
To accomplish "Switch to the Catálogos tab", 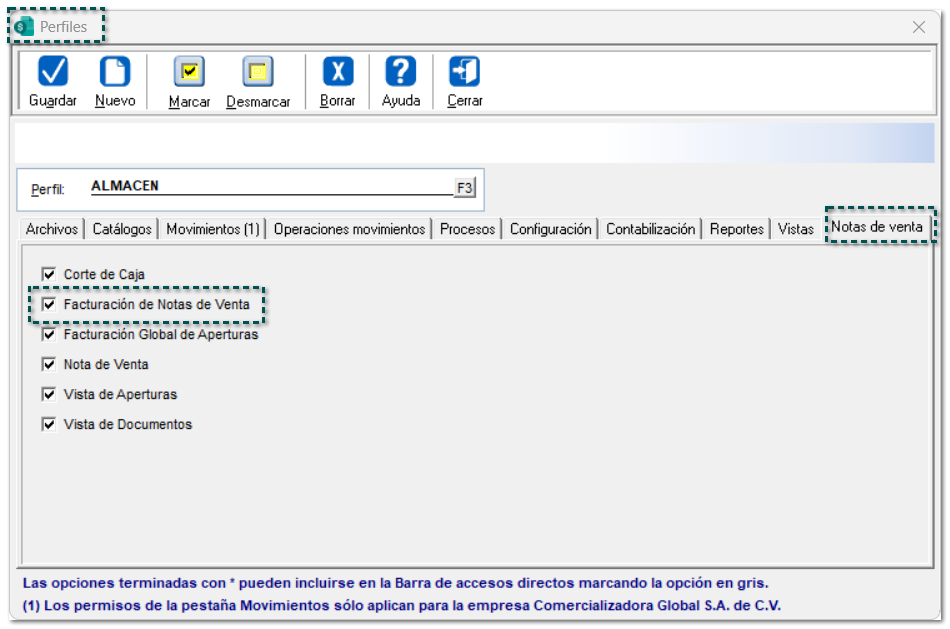I will (122, 229).
